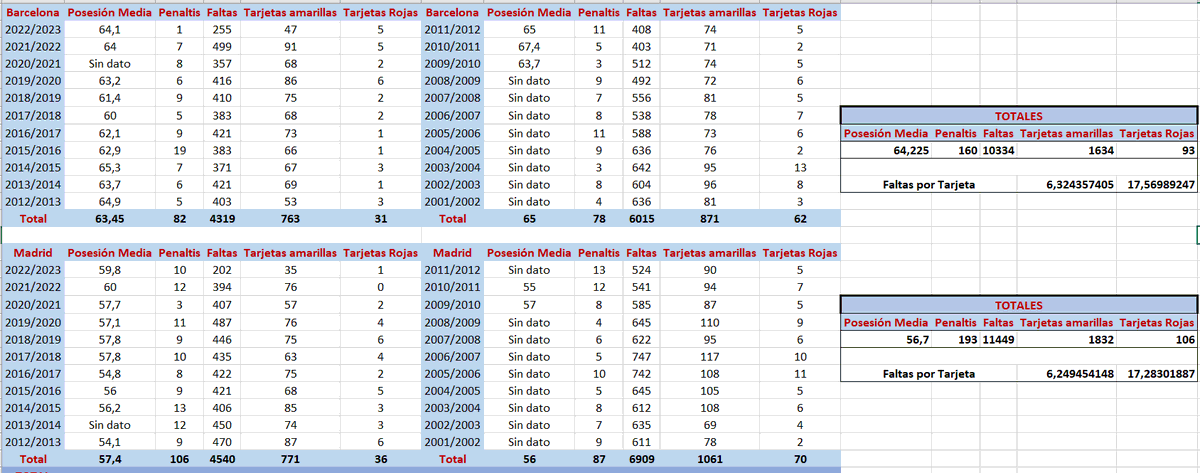Click the Madrid 2012/2013 possession value 54,1

click(x=109, y=442)
